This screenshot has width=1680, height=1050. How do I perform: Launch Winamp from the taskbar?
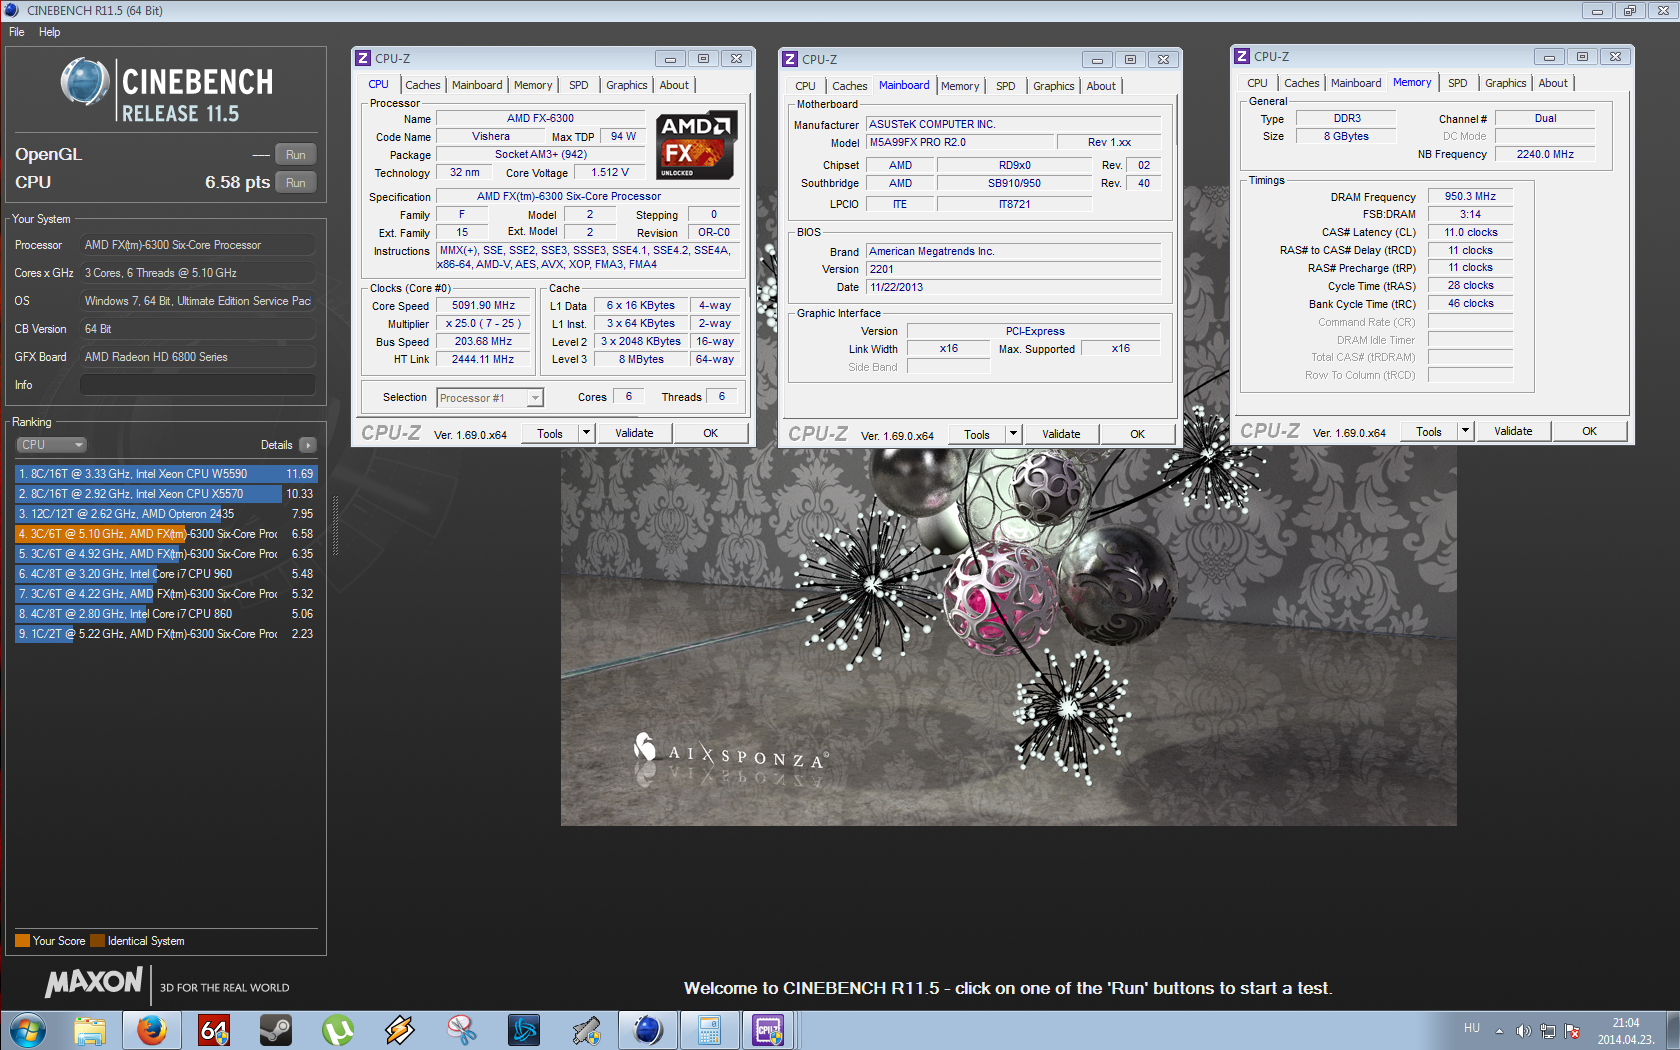point(400,1030)
